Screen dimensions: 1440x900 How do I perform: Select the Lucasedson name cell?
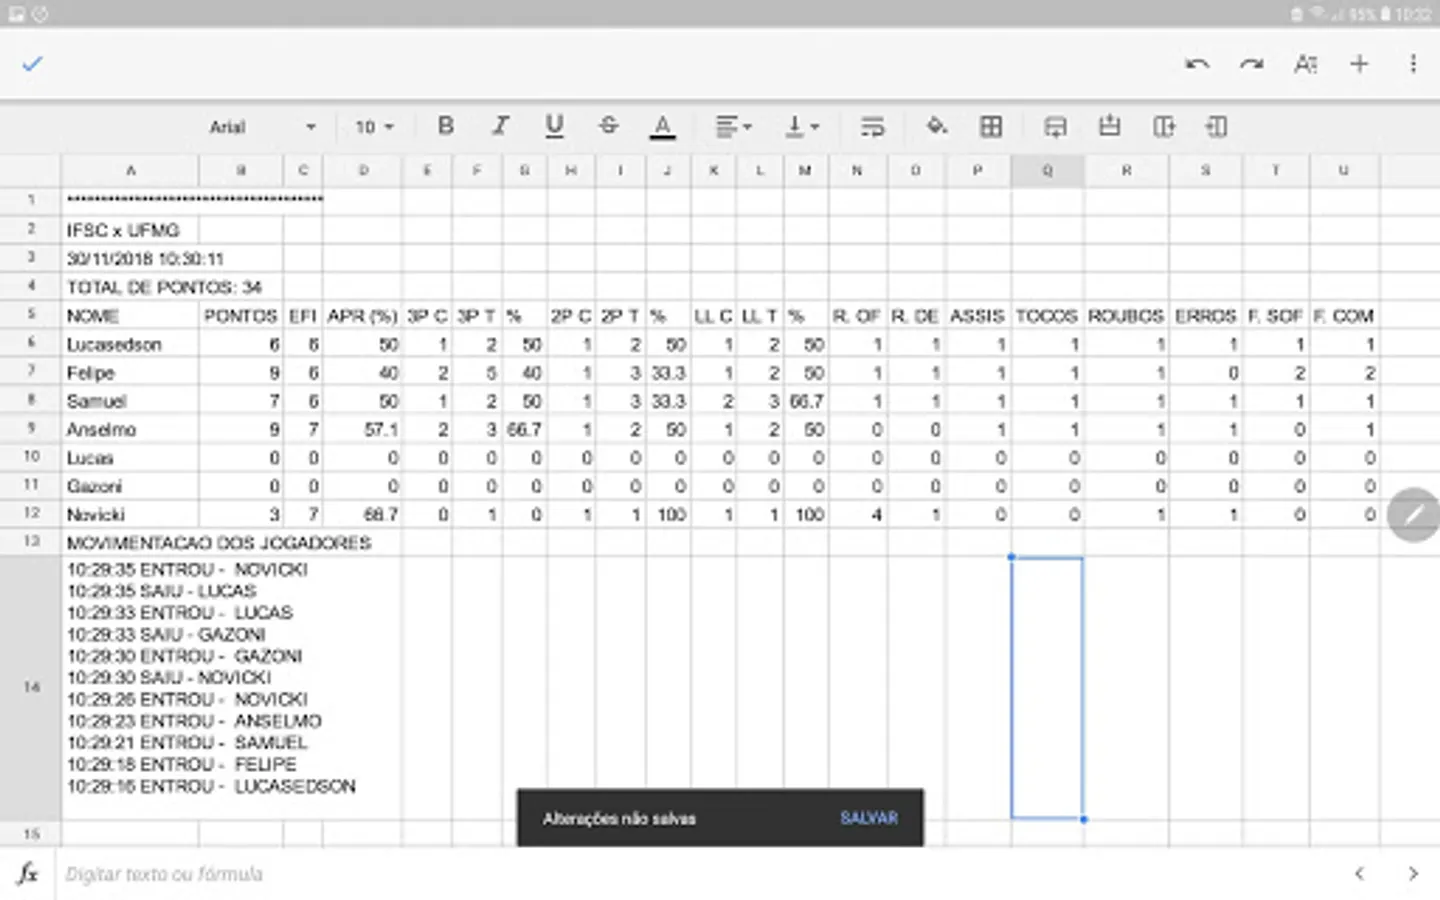130,344
